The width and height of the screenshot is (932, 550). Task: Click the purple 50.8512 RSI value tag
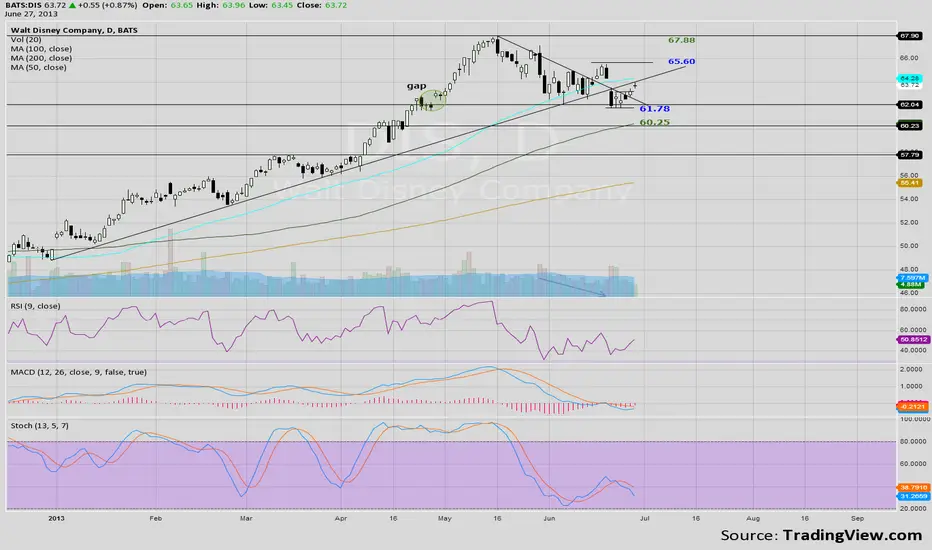[x=914, y=340]
